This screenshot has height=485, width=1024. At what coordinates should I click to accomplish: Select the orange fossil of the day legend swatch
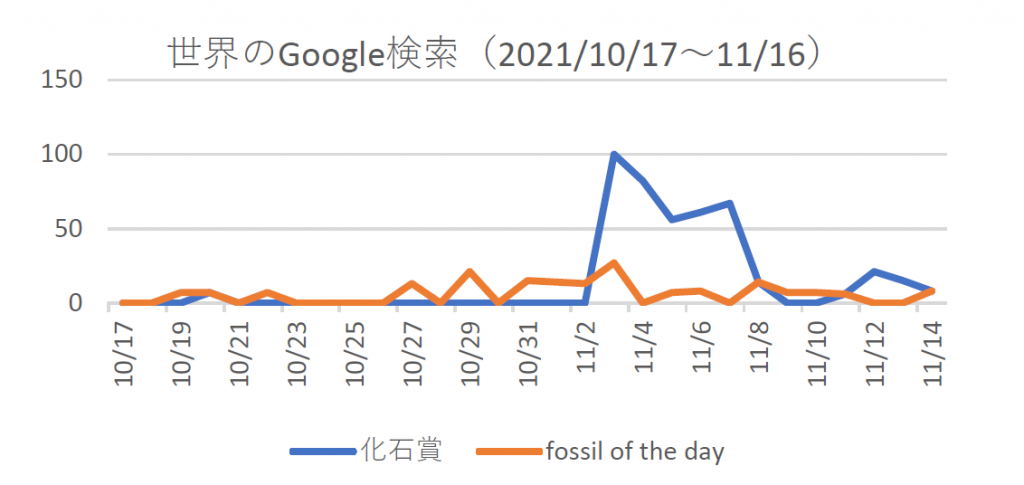tap(509, 451)
